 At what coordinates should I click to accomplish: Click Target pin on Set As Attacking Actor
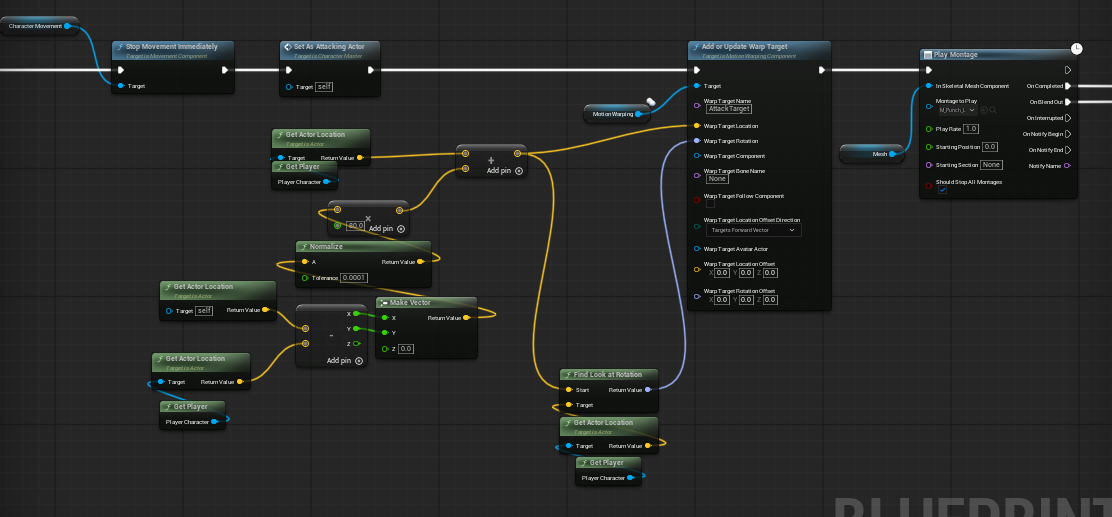point(289,87)
